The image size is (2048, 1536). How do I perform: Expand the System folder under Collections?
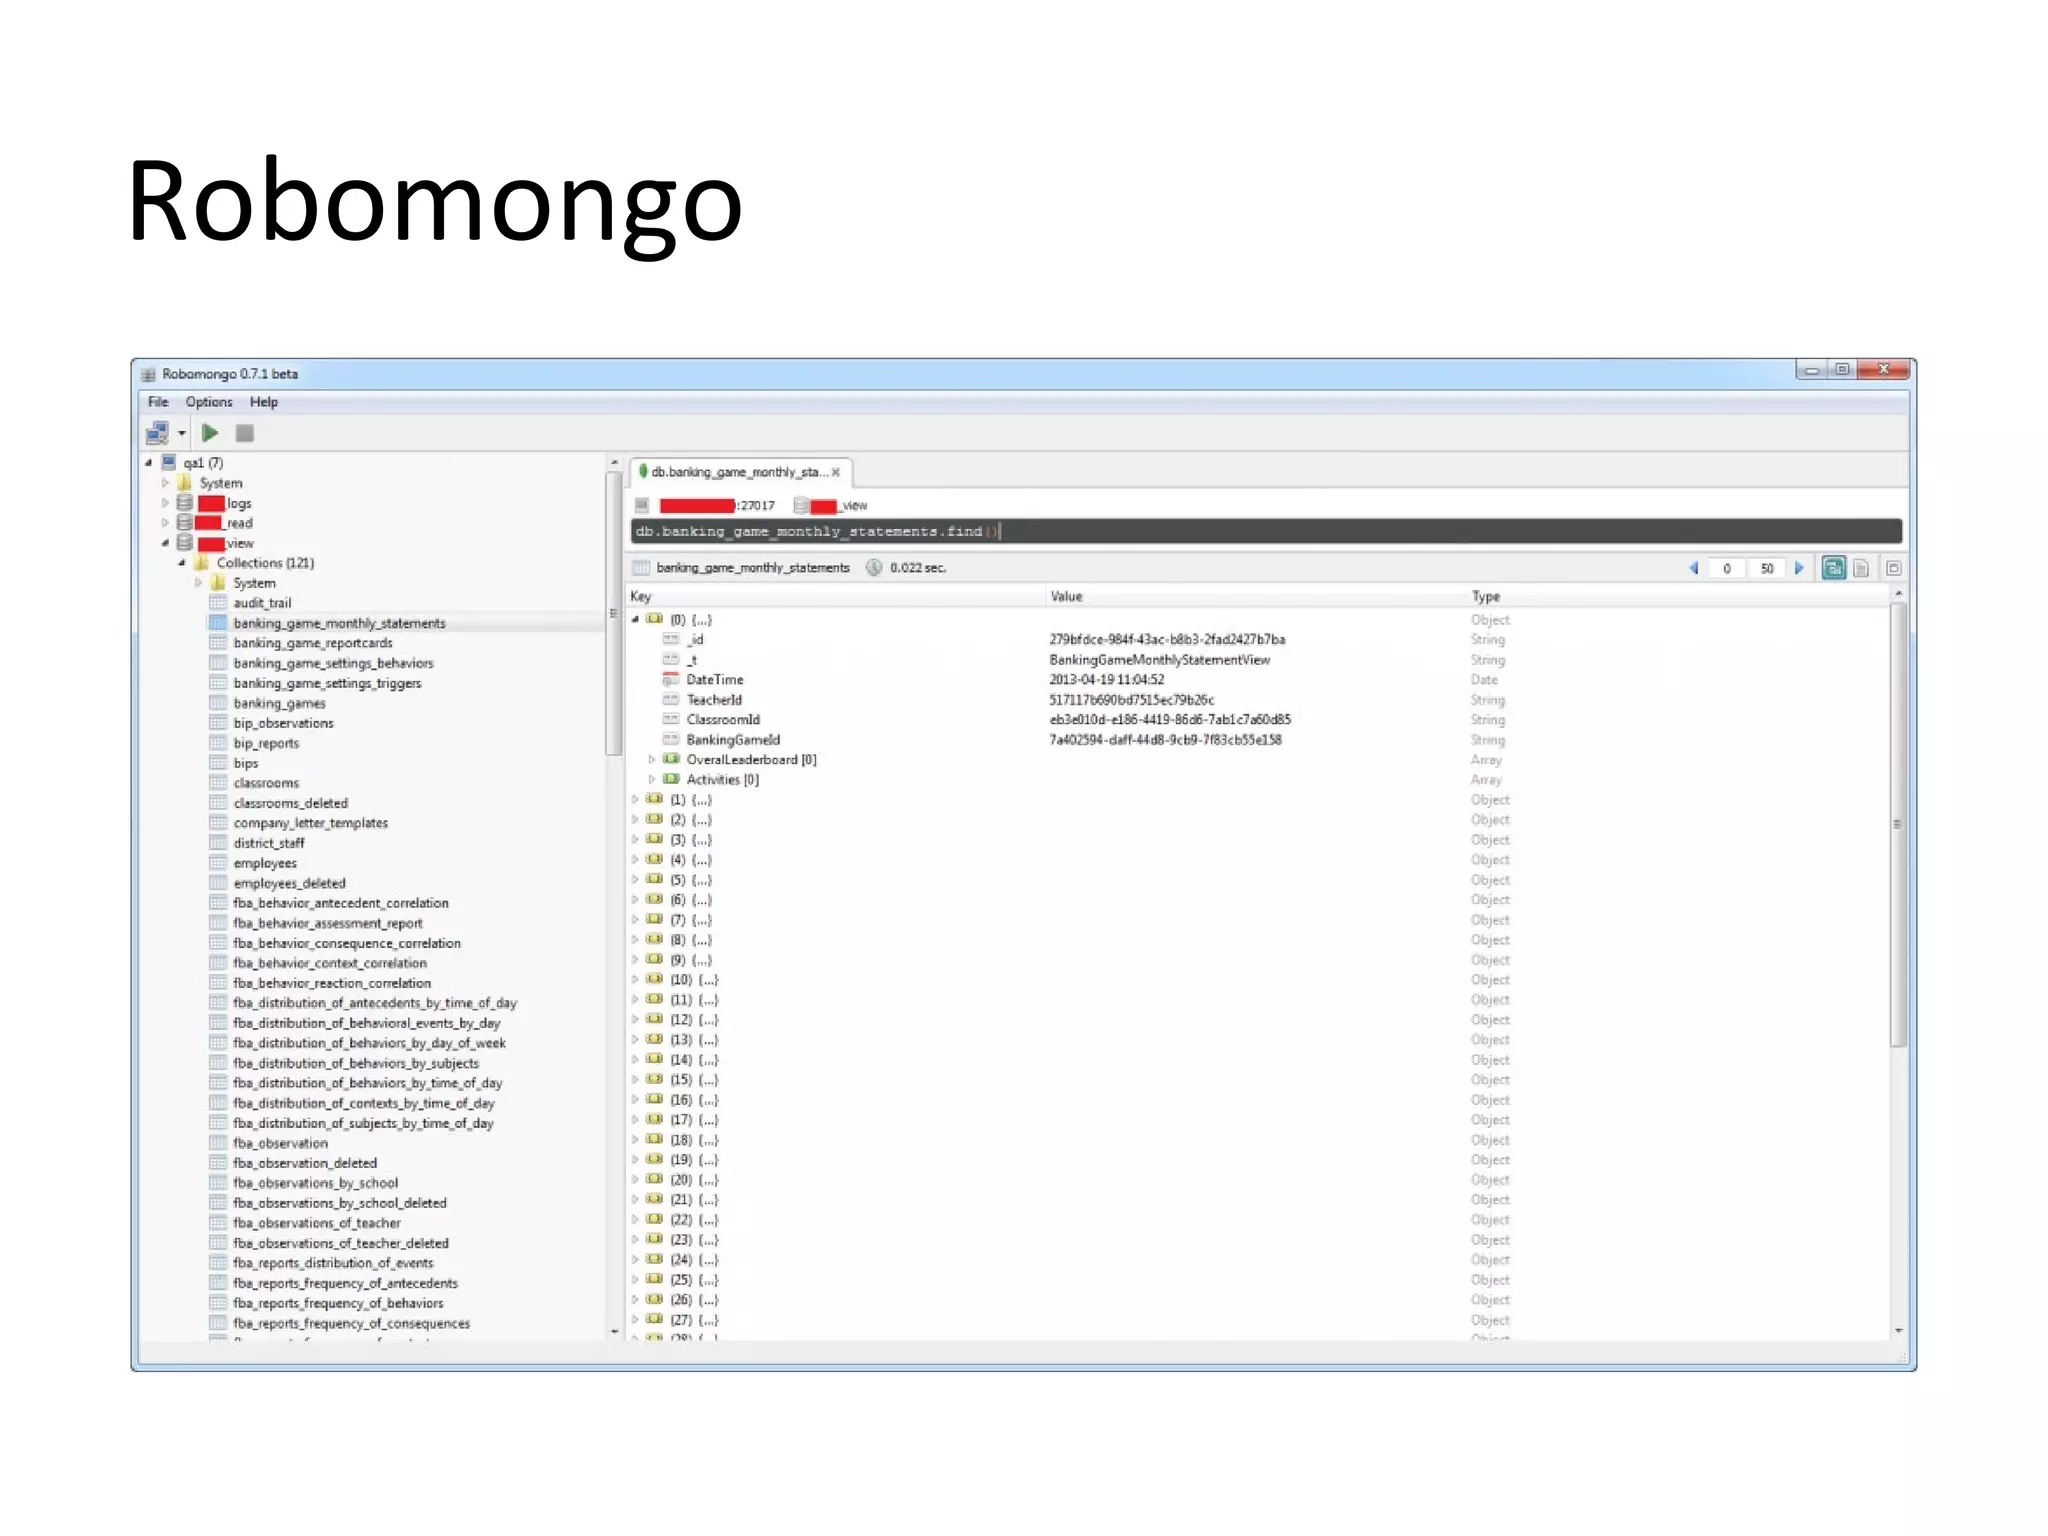tap(199, 583)
